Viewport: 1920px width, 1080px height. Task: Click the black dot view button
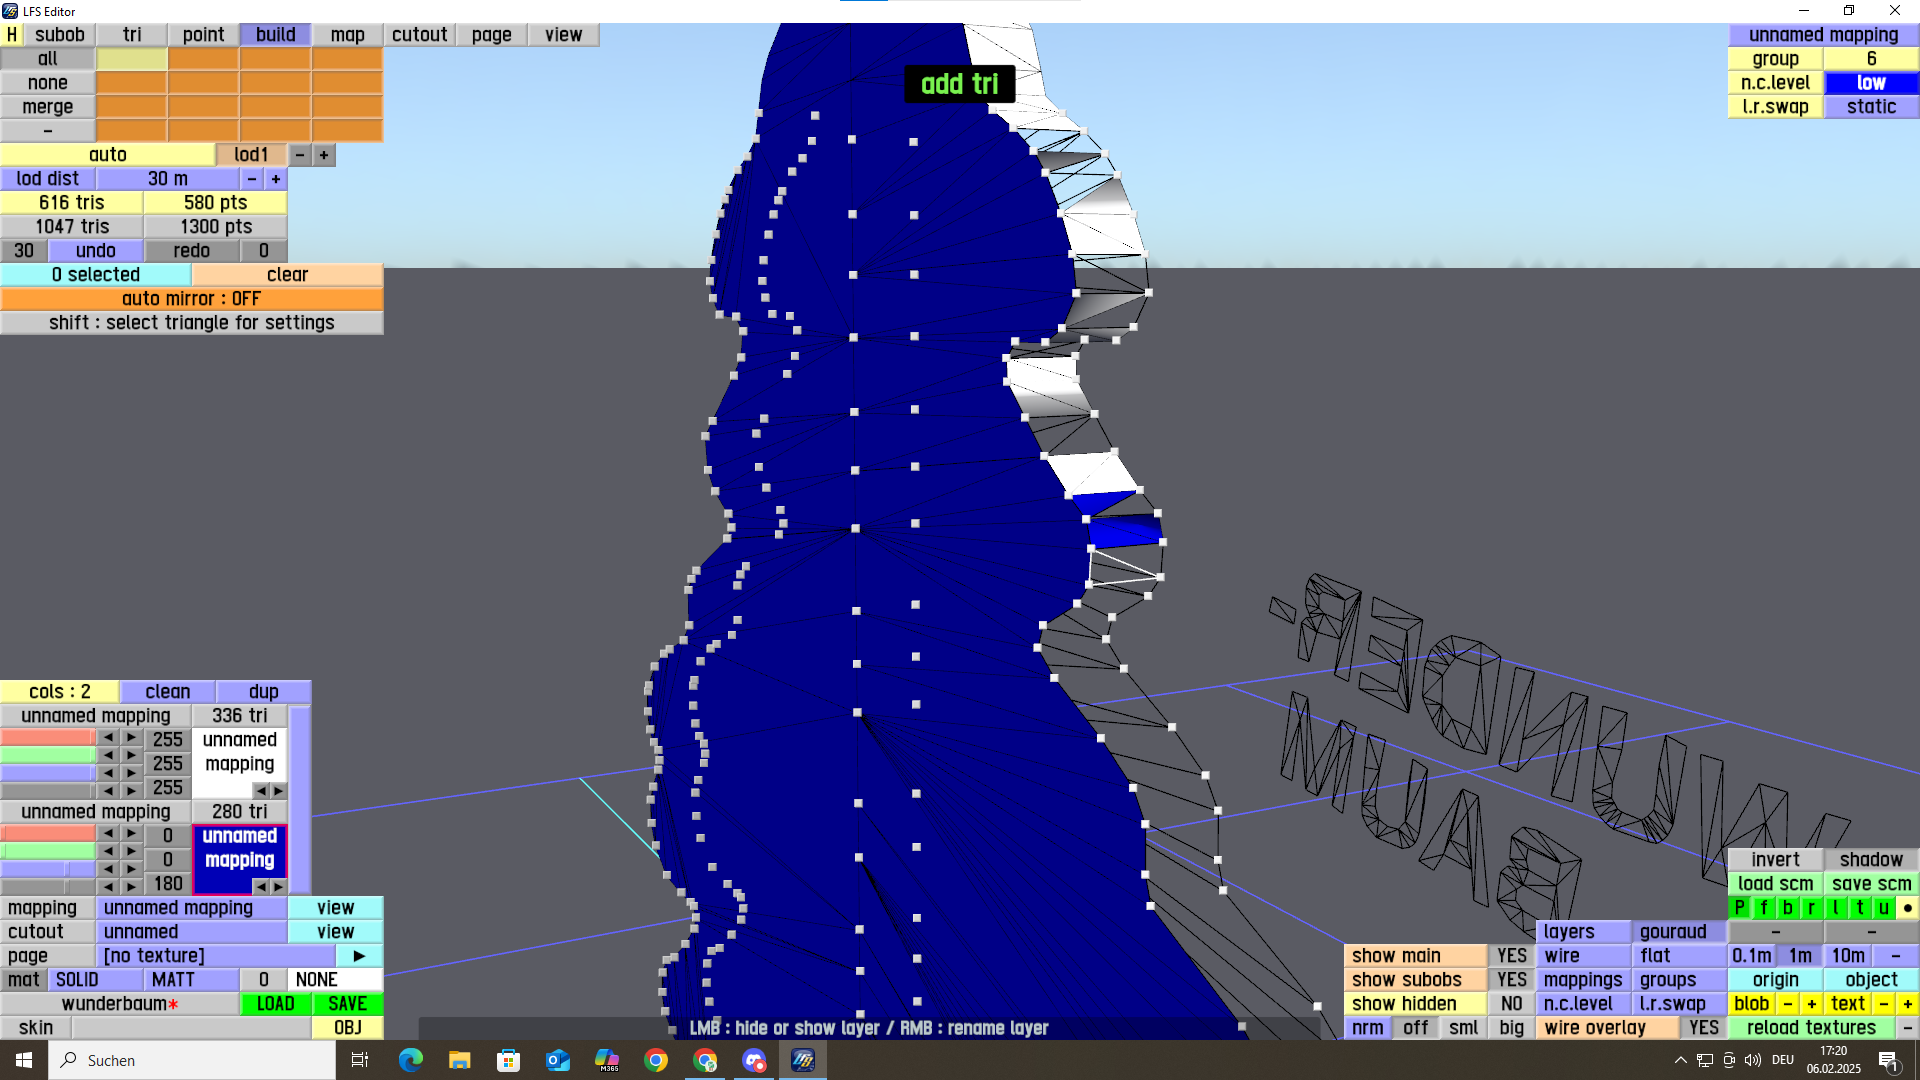click(x=1907, y=908)
